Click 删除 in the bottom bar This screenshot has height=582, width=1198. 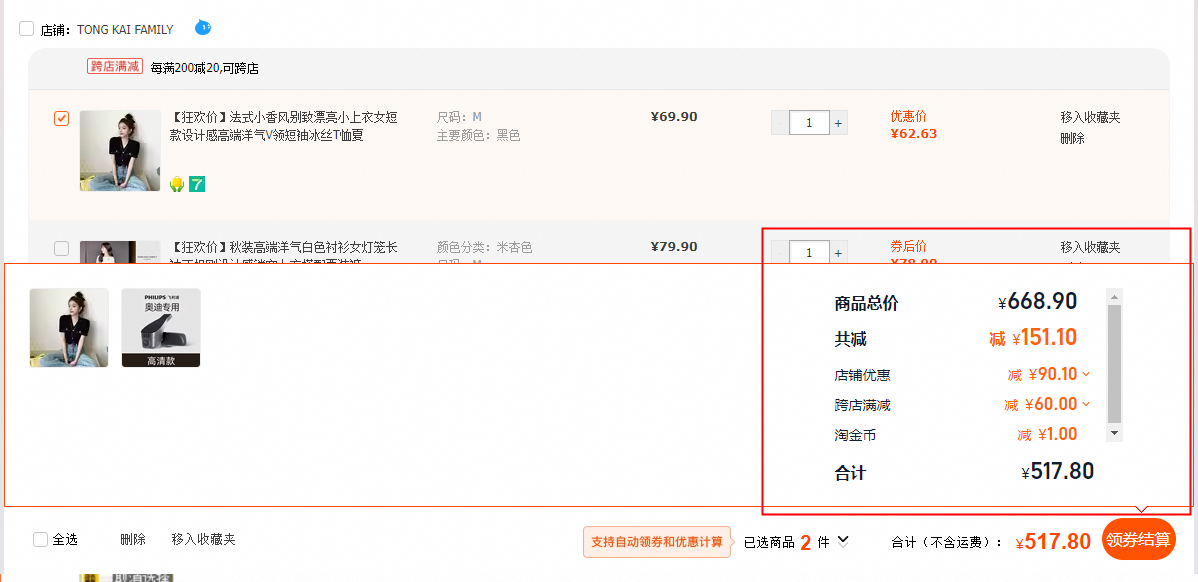coord(133,539)
